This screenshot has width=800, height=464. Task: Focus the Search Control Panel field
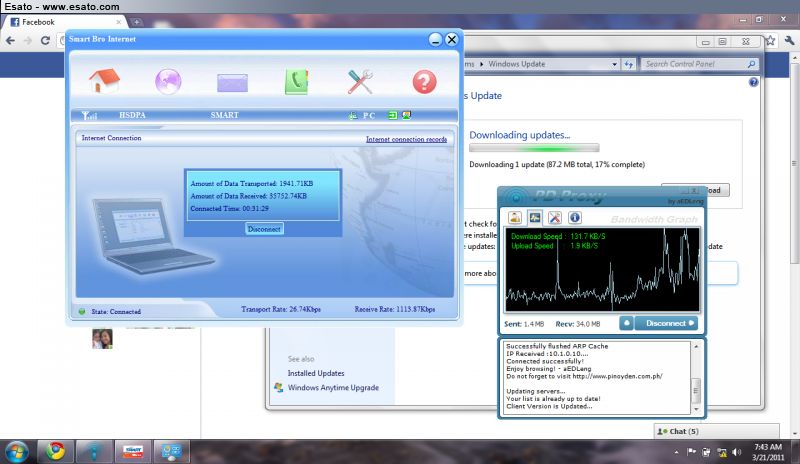[x=699, y=64]
